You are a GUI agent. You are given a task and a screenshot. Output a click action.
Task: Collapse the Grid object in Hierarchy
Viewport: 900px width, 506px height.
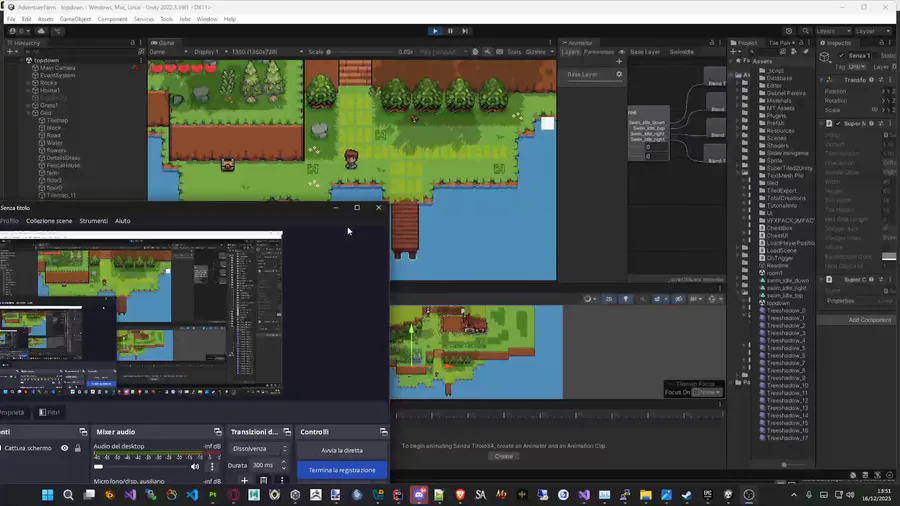click(28, 113)
